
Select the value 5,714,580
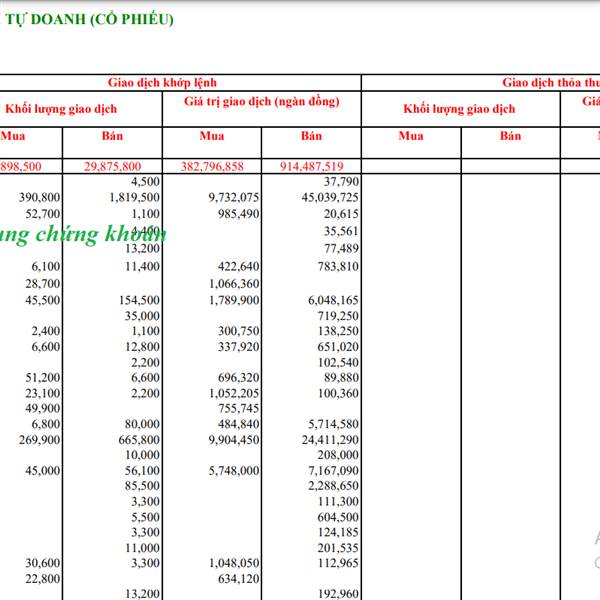tap(334, 424)
